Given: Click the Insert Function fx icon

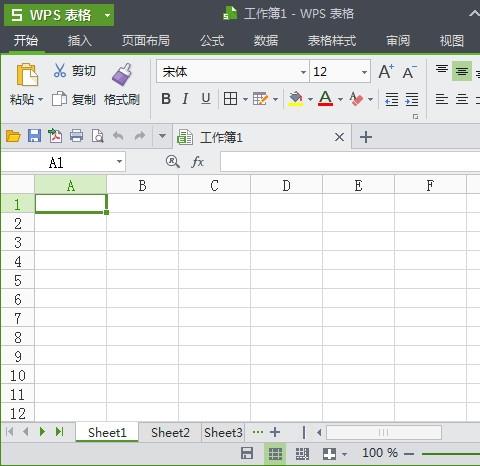Looking at the screenshot, I should pyautogui.click(x=197, y=162).
